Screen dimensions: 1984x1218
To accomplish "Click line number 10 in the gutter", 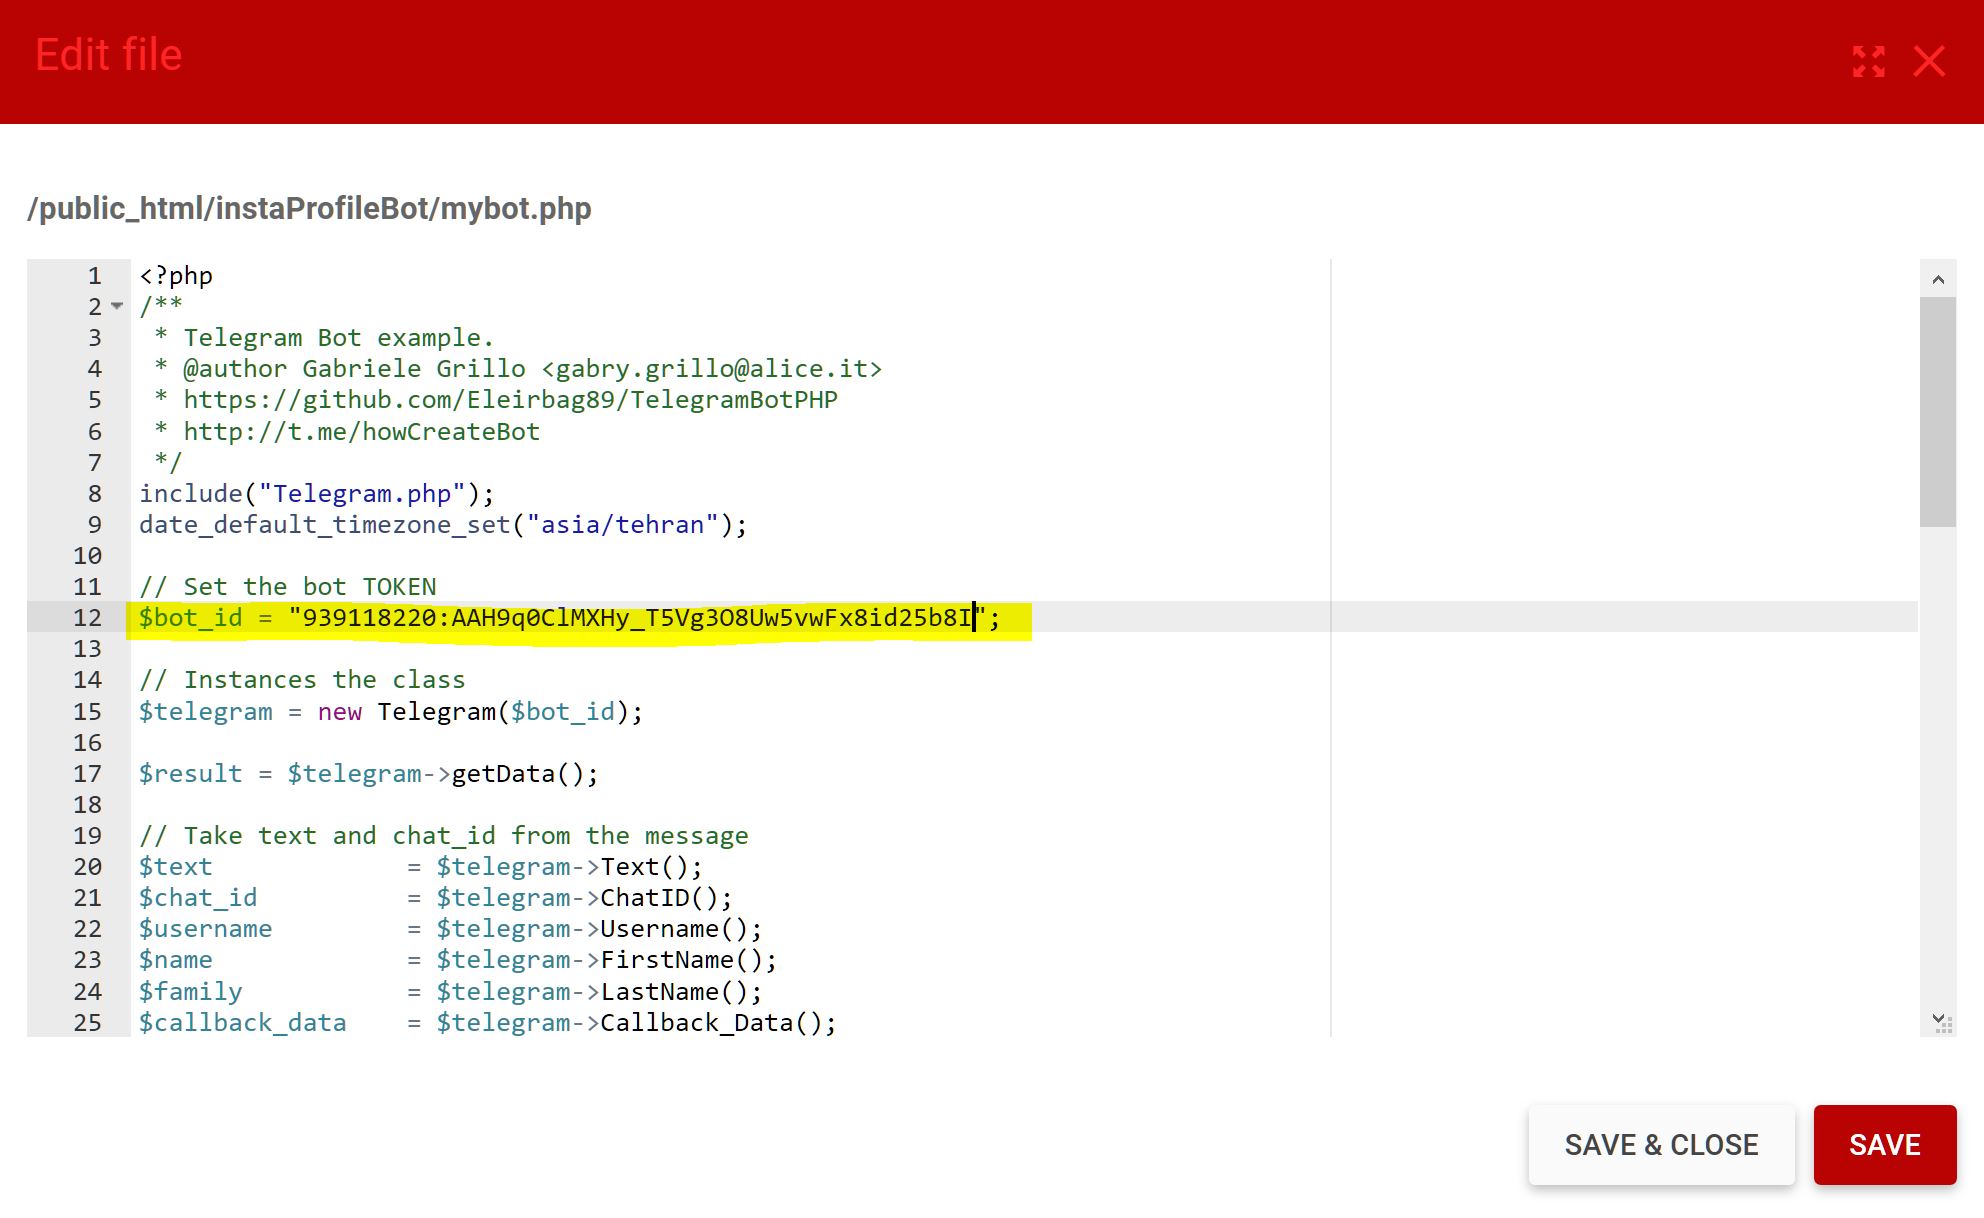I will [x=88, y=556].
